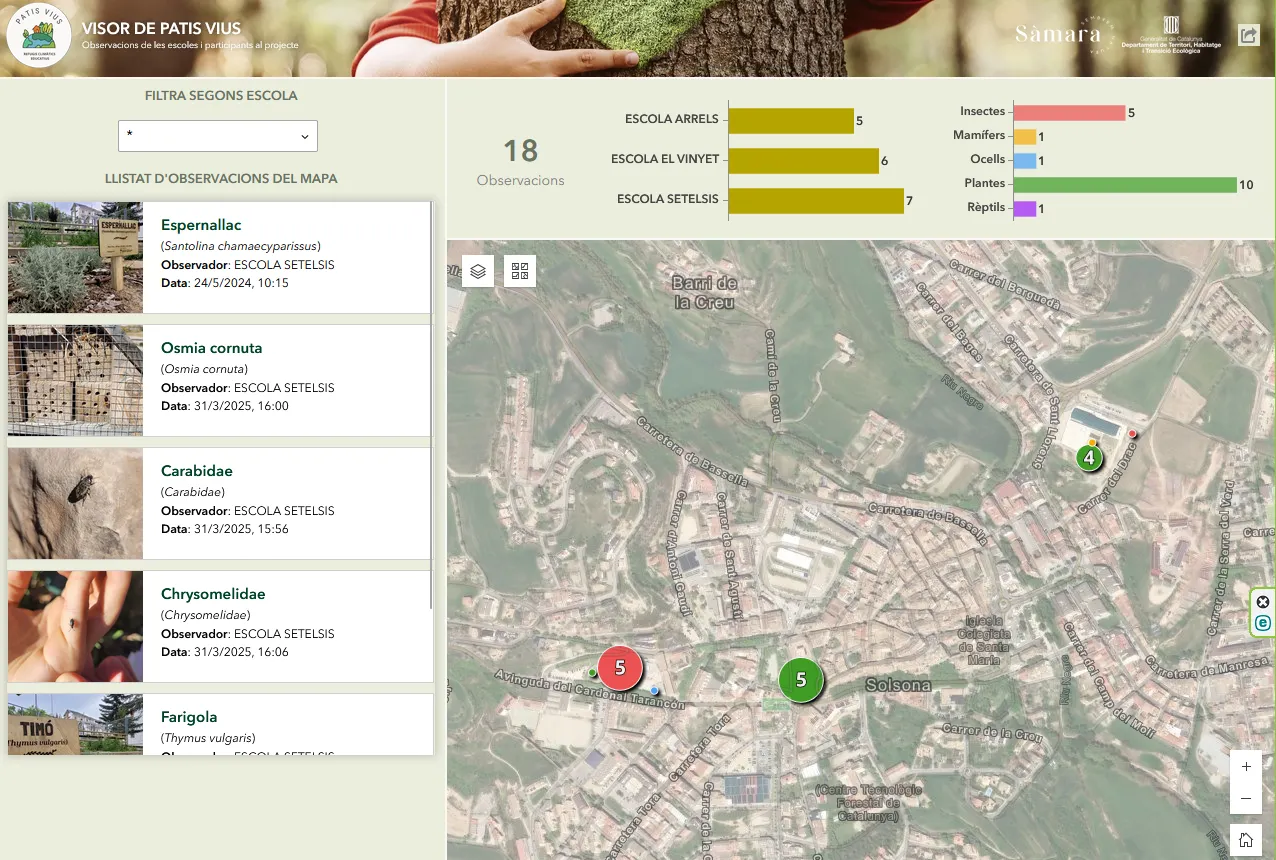The image size is (1276, 860).
Task: Open the map layers list icon
Action: [478, 271]
